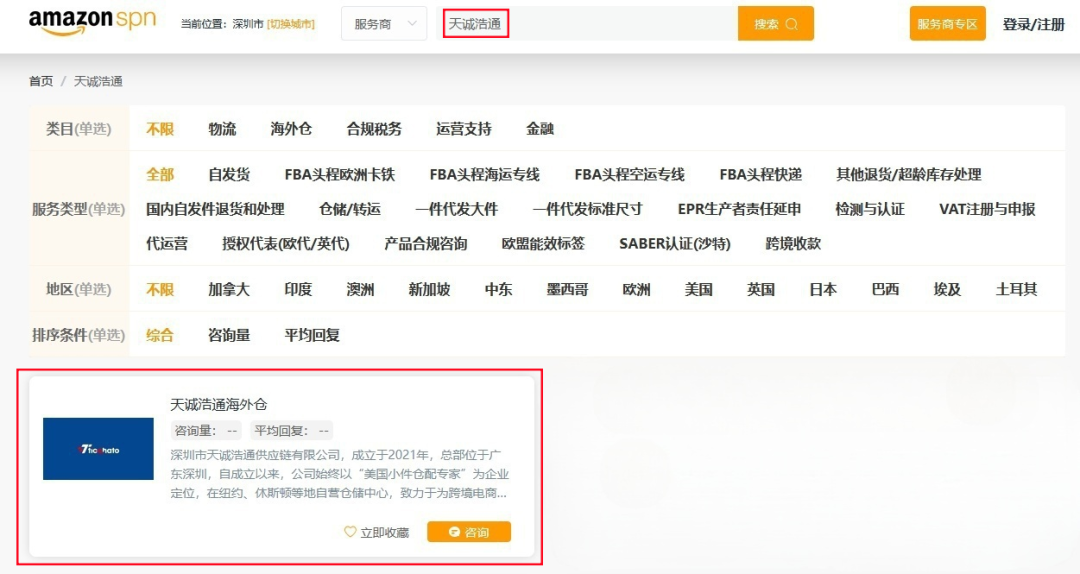This screenshot has width=1080, height=574.
Task: Click 登录/注册 to sign in
Action: (1033, 24)
